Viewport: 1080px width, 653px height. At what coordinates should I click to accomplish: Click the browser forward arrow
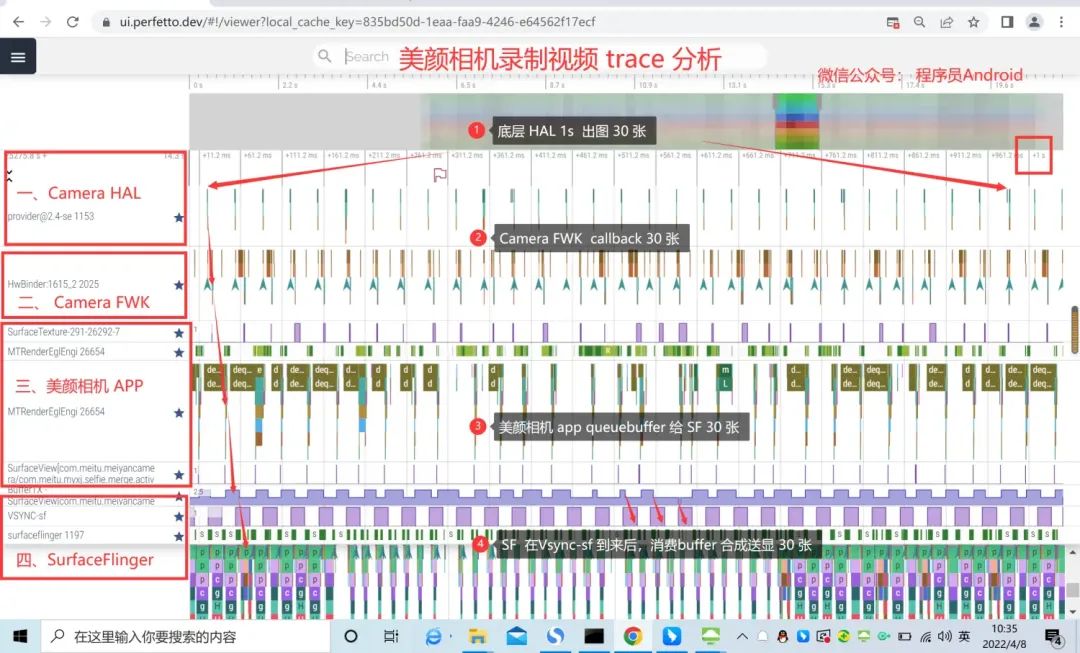click(45, 22)
